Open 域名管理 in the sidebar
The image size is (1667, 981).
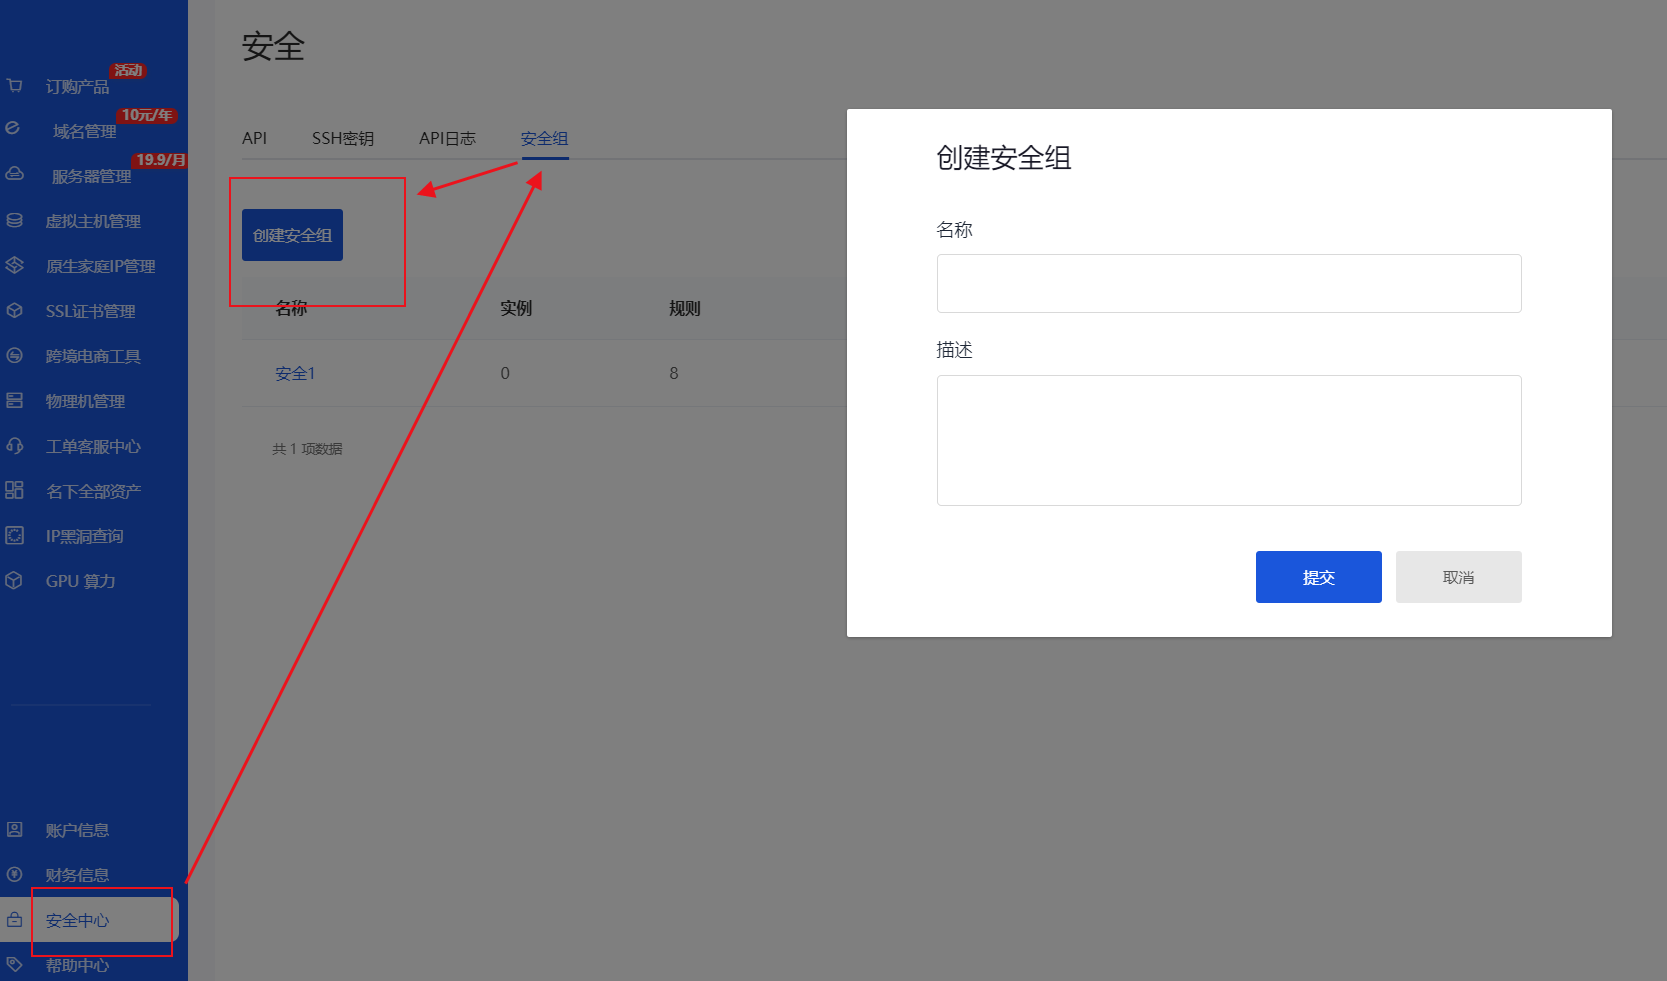tap(85, 131)
